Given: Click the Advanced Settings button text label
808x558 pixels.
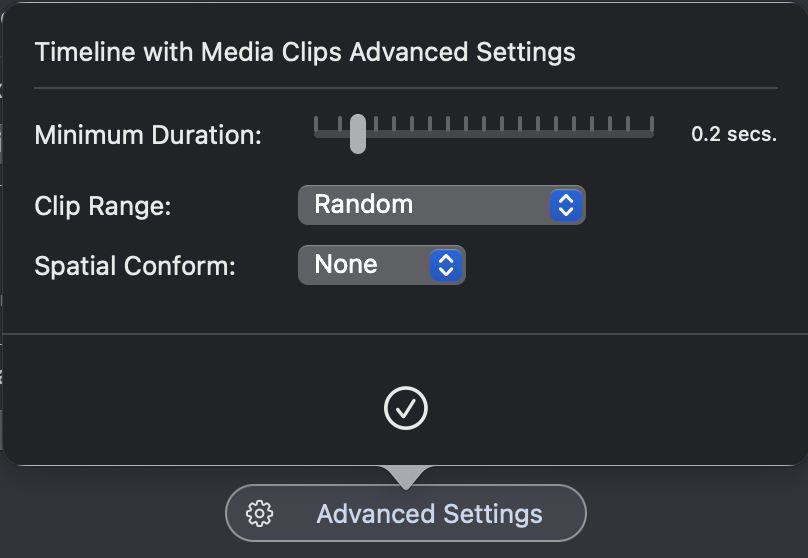Looking at the screenshot, I should click(x=430, y=514).
